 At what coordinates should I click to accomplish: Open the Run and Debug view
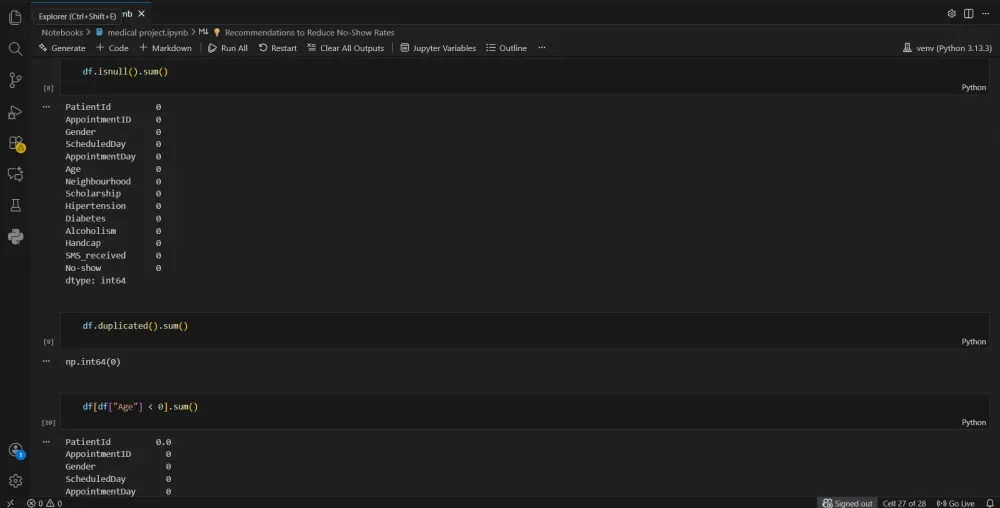click(15, 112)
